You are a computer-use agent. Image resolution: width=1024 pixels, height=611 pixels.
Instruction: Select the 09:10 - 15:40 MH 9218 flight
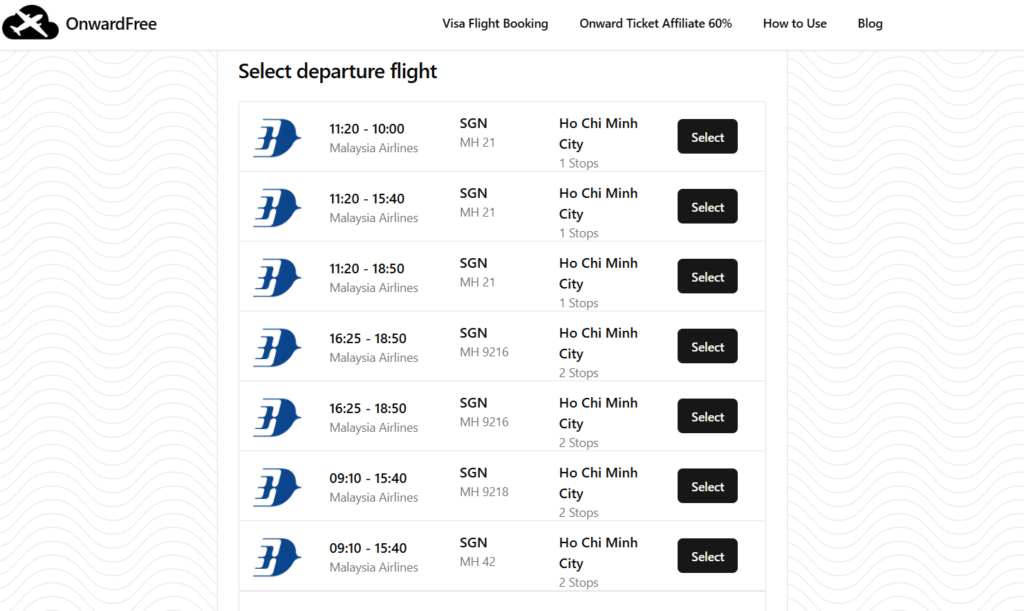[707, 486]
